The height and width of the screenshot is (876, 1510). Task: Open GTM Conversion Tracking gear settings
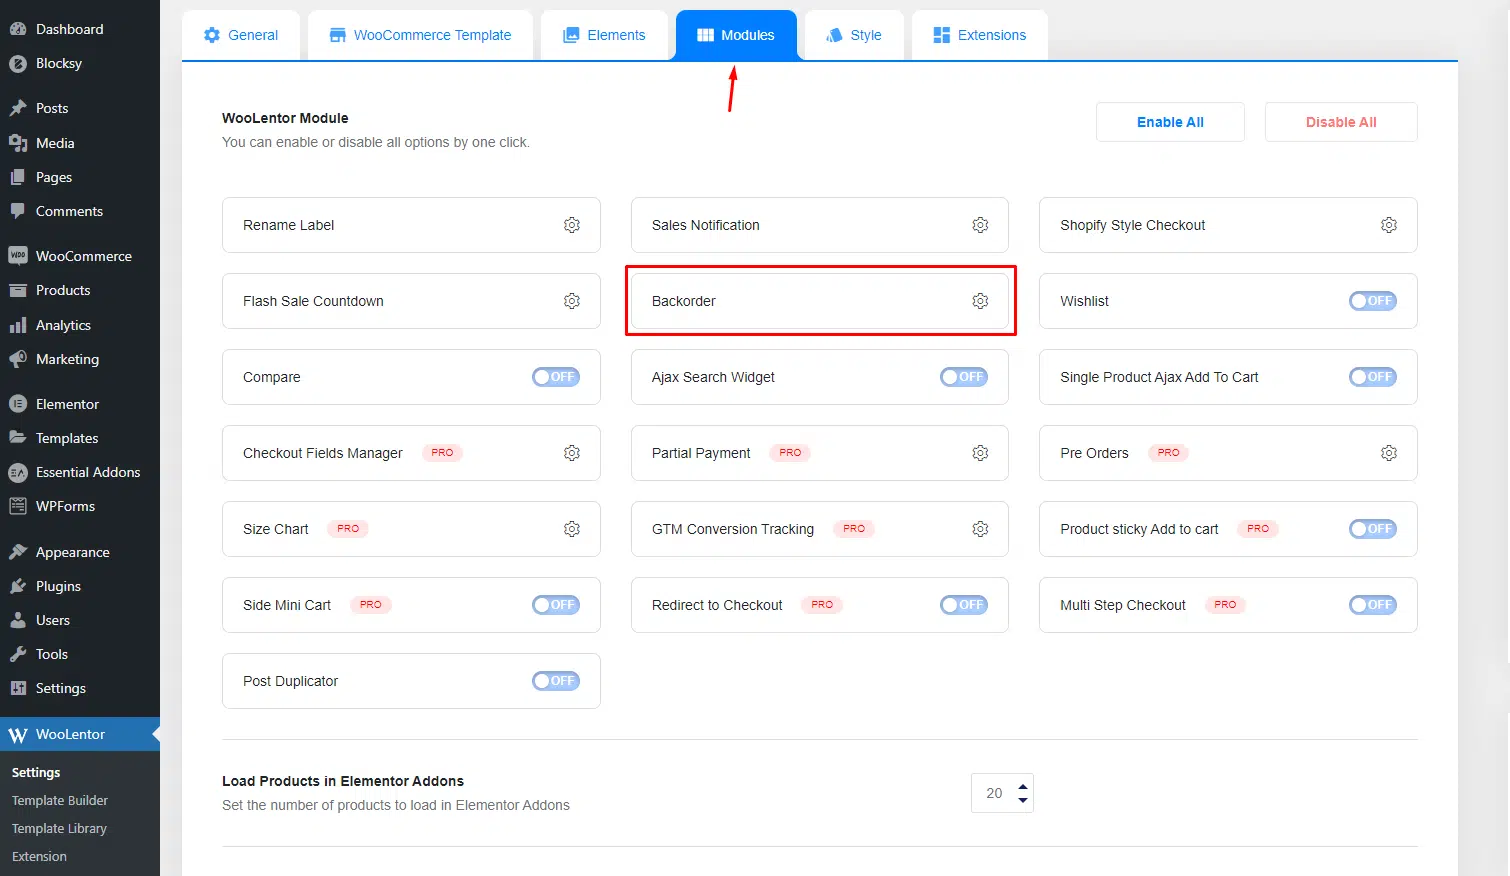click(980, 529)
